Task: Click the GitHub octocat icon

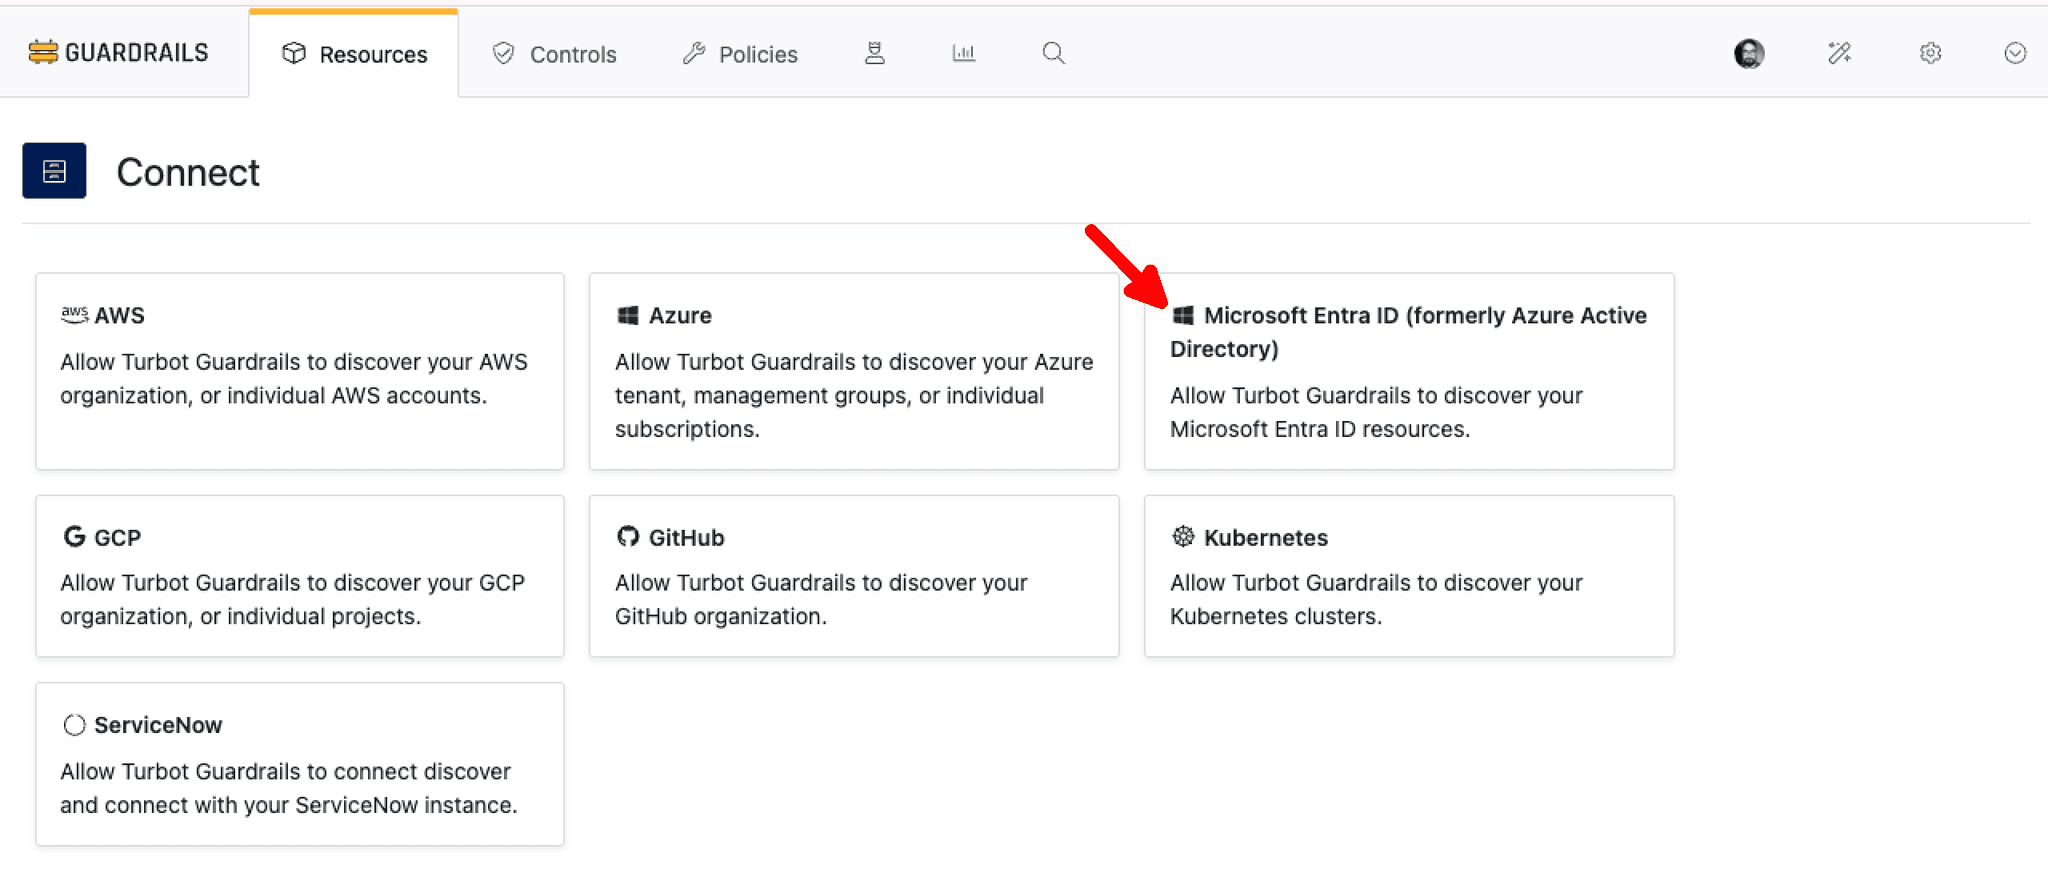Action: click(x=628, y=537)
